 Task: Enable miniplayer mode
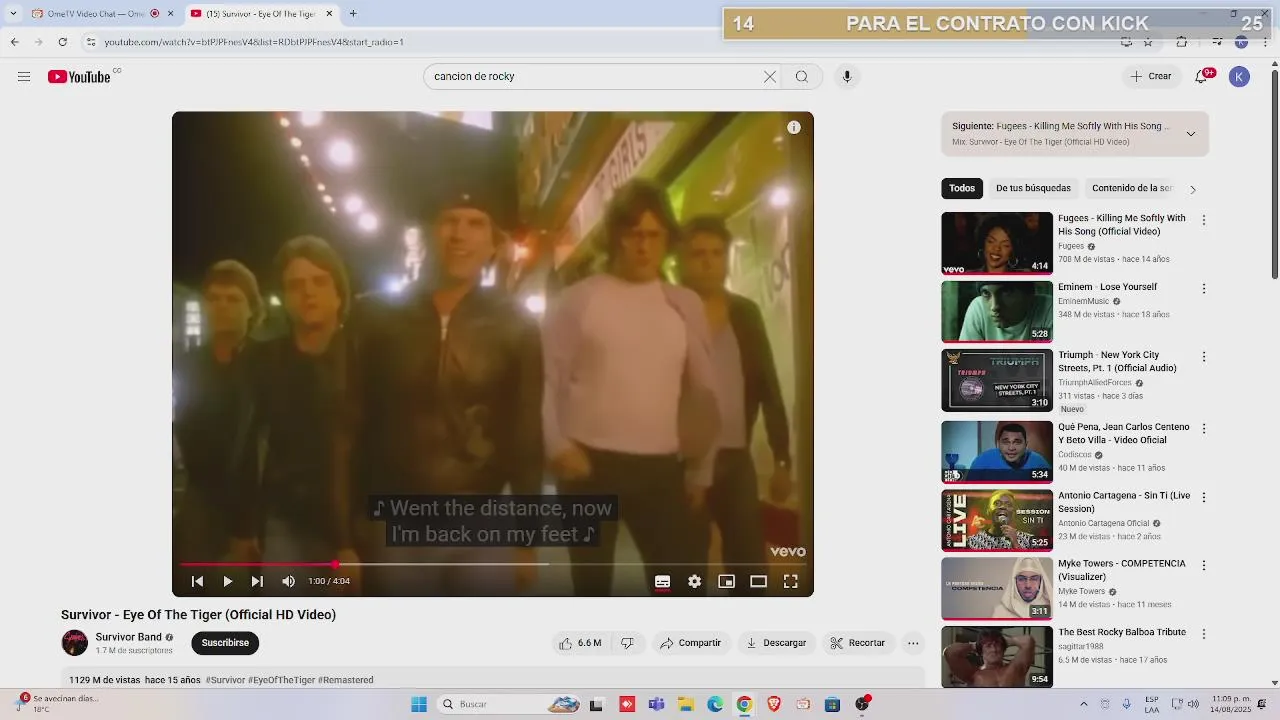pos(726,581)
